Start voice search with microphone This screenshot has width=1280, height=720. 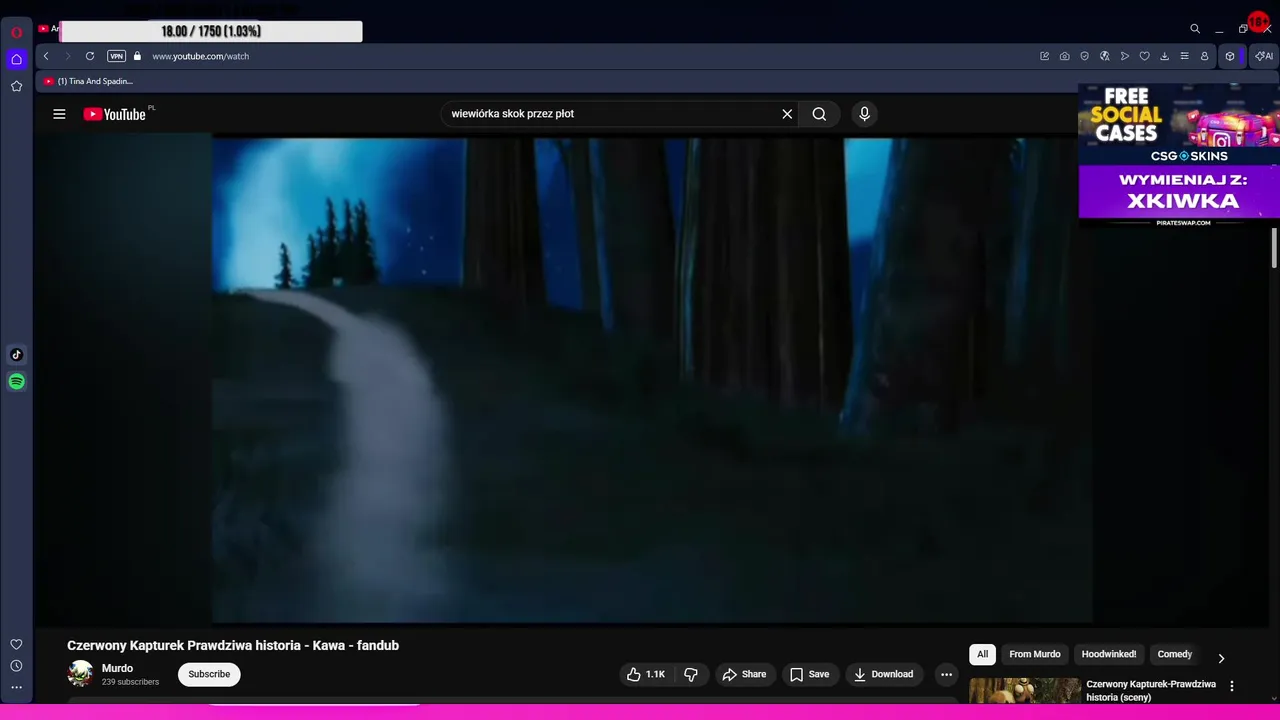[865, 114]
